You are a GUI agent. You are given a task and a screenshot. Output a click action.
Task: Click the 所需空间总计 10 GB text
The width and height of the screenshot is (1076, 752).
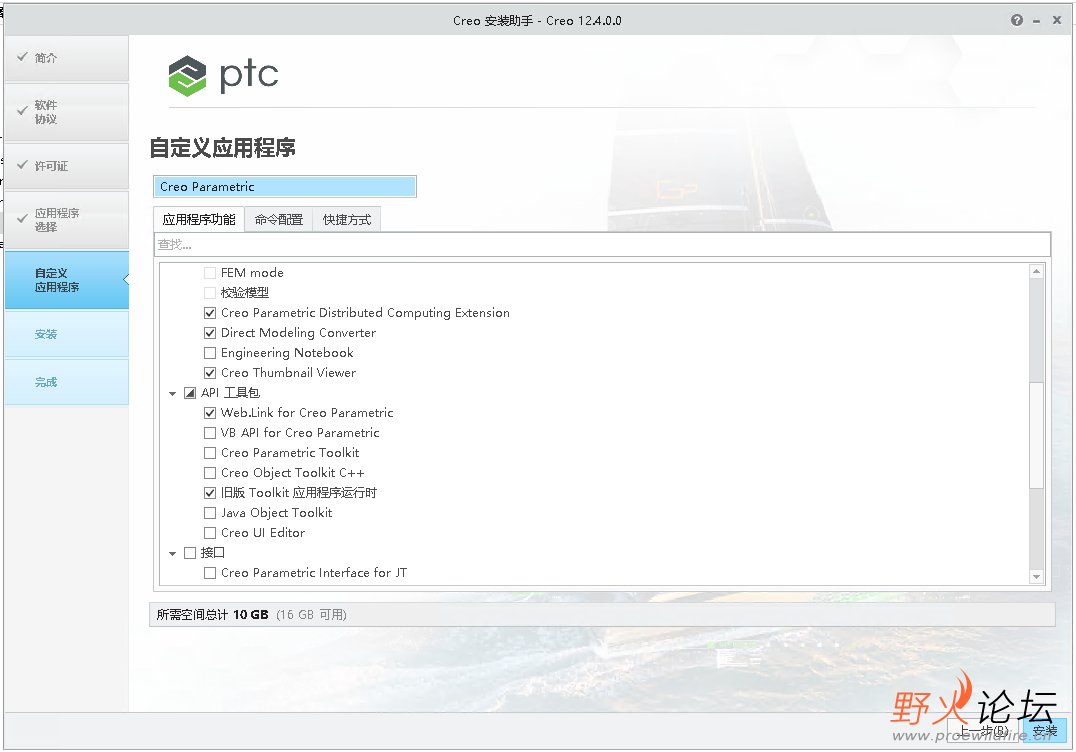click(x=213, y=615)
